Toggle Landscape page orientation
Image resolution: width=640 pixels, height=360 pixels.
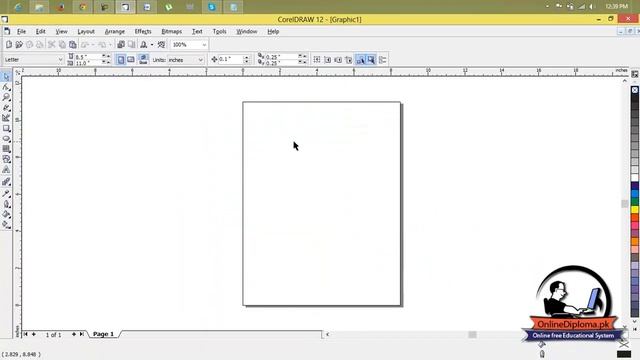(131, 60)
